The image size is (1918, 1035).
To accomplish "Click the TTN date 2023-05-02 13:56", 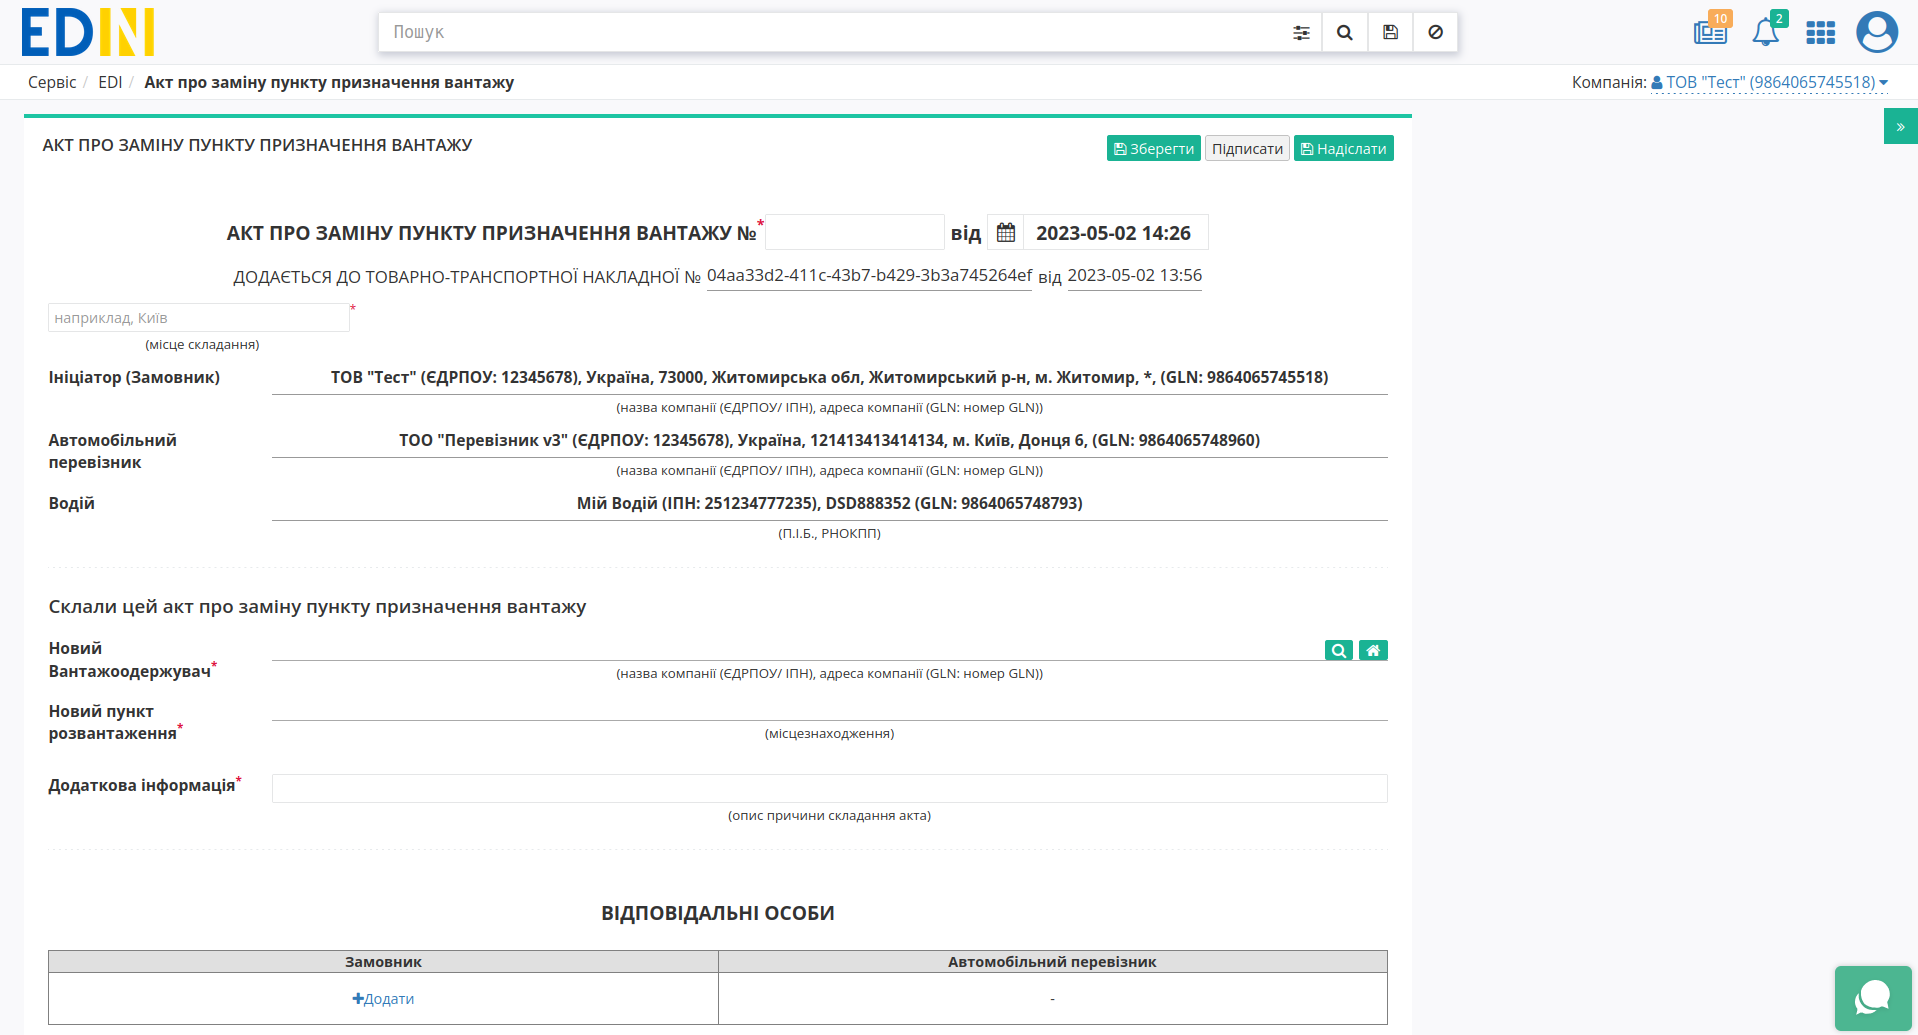I will click(x=1134, y=275).
